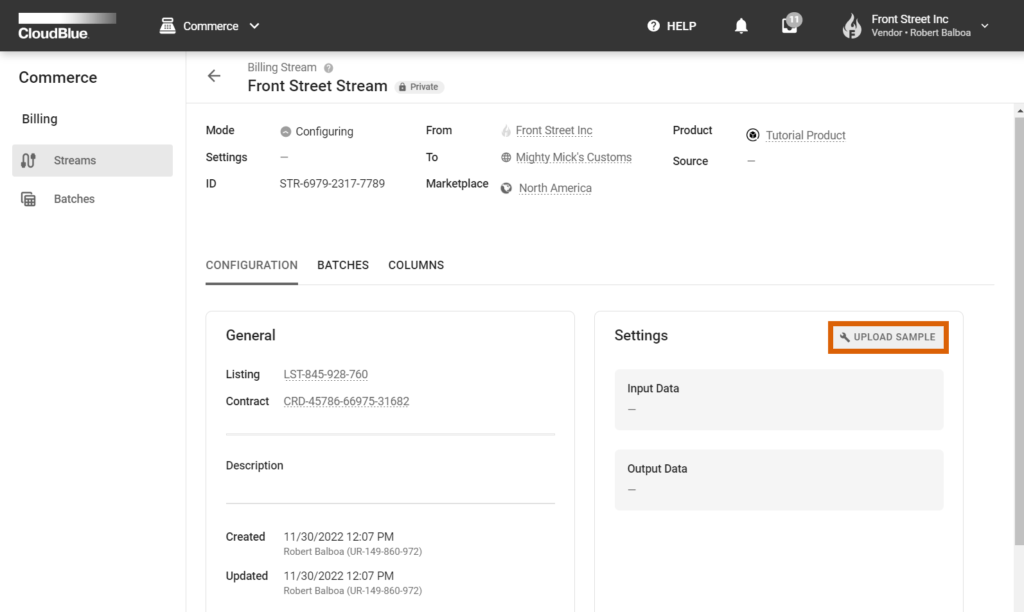Viewport: 1024px width, 612px height.
Task: Click the Input Data settings box
Action: 778,399
